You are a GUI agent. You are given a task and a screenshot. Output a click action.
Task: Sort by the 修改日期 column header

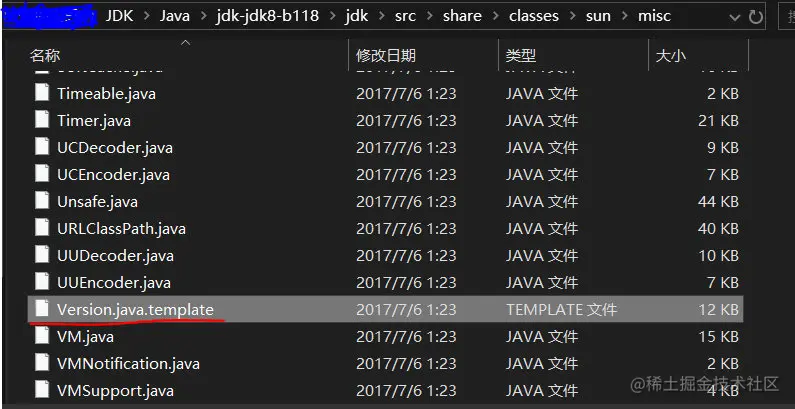(x=386, y=55)
